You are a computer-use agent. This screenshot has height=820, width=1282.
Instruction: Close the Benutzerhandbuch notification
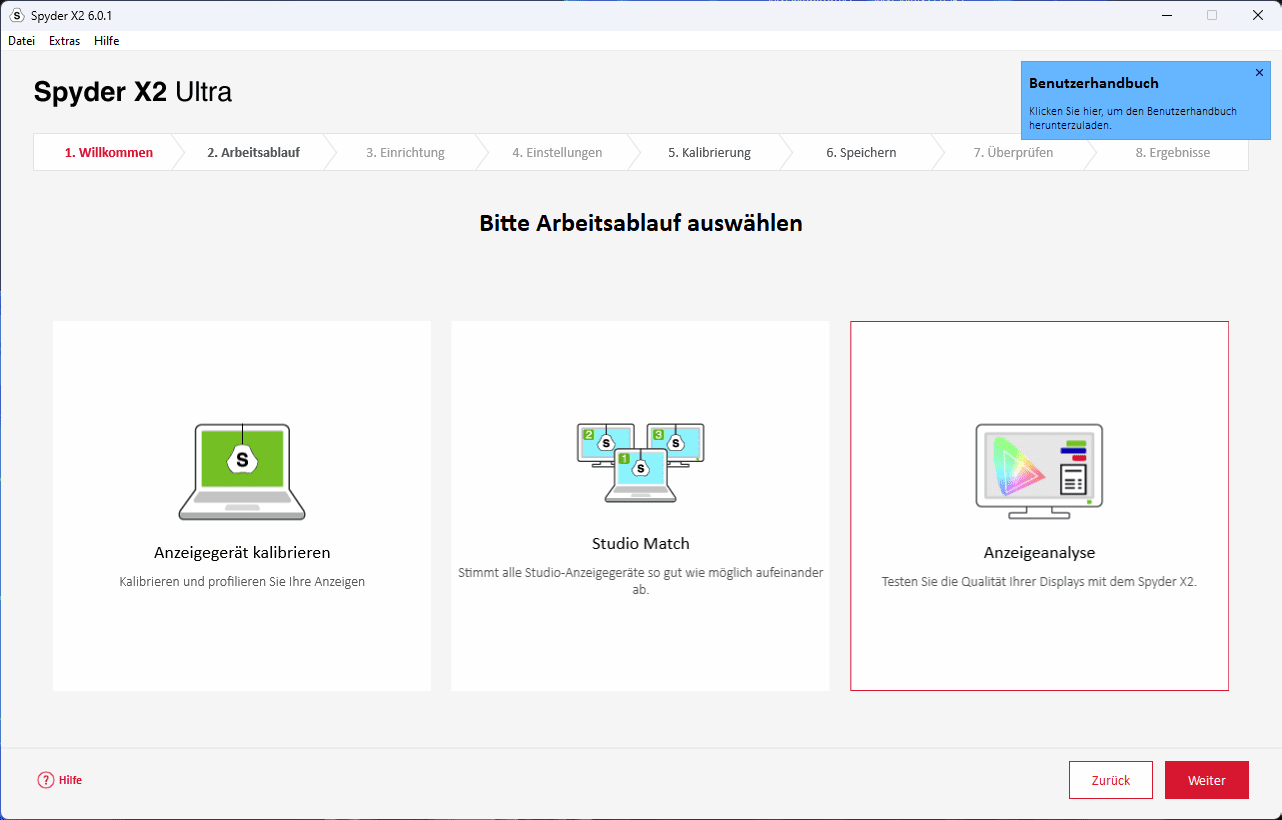click(1259, 73)
